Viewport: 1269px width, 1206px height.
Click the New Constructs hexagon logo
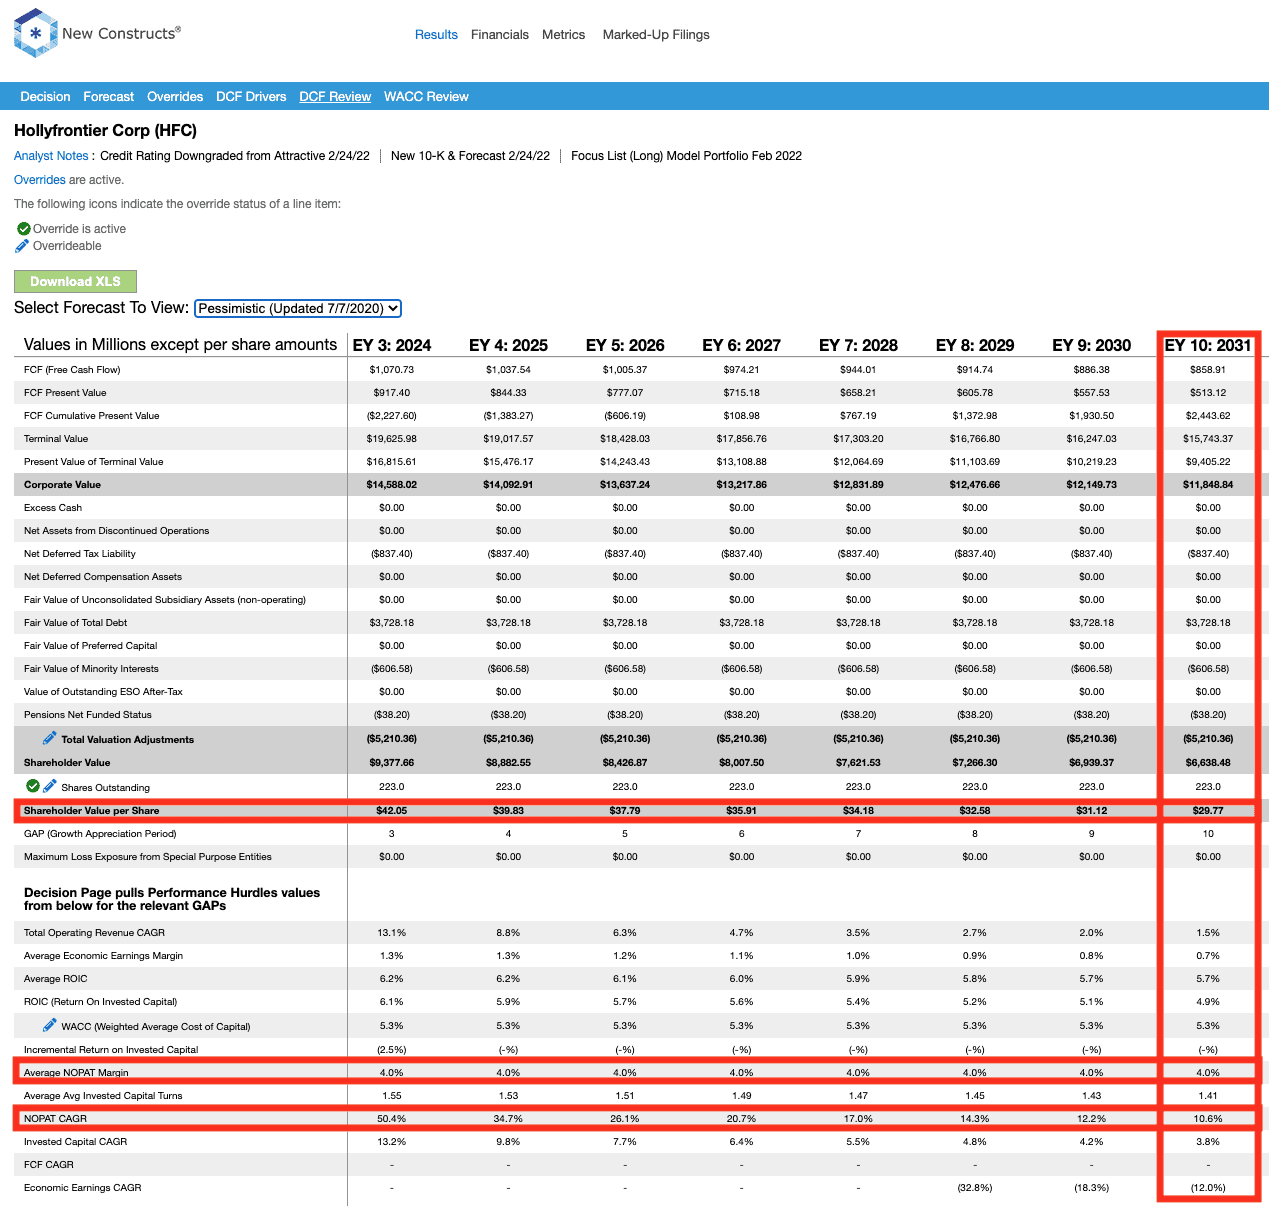36,33
